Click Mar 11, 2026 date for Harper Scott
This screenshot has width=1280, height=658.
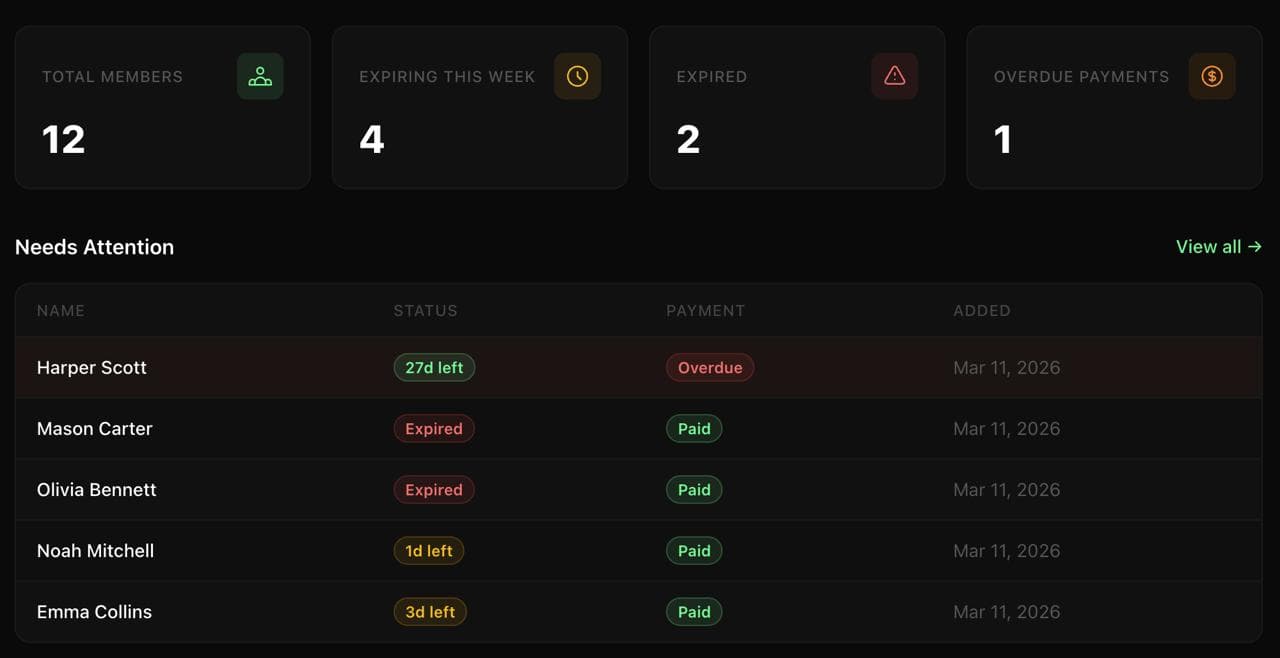coord(1007,367)
